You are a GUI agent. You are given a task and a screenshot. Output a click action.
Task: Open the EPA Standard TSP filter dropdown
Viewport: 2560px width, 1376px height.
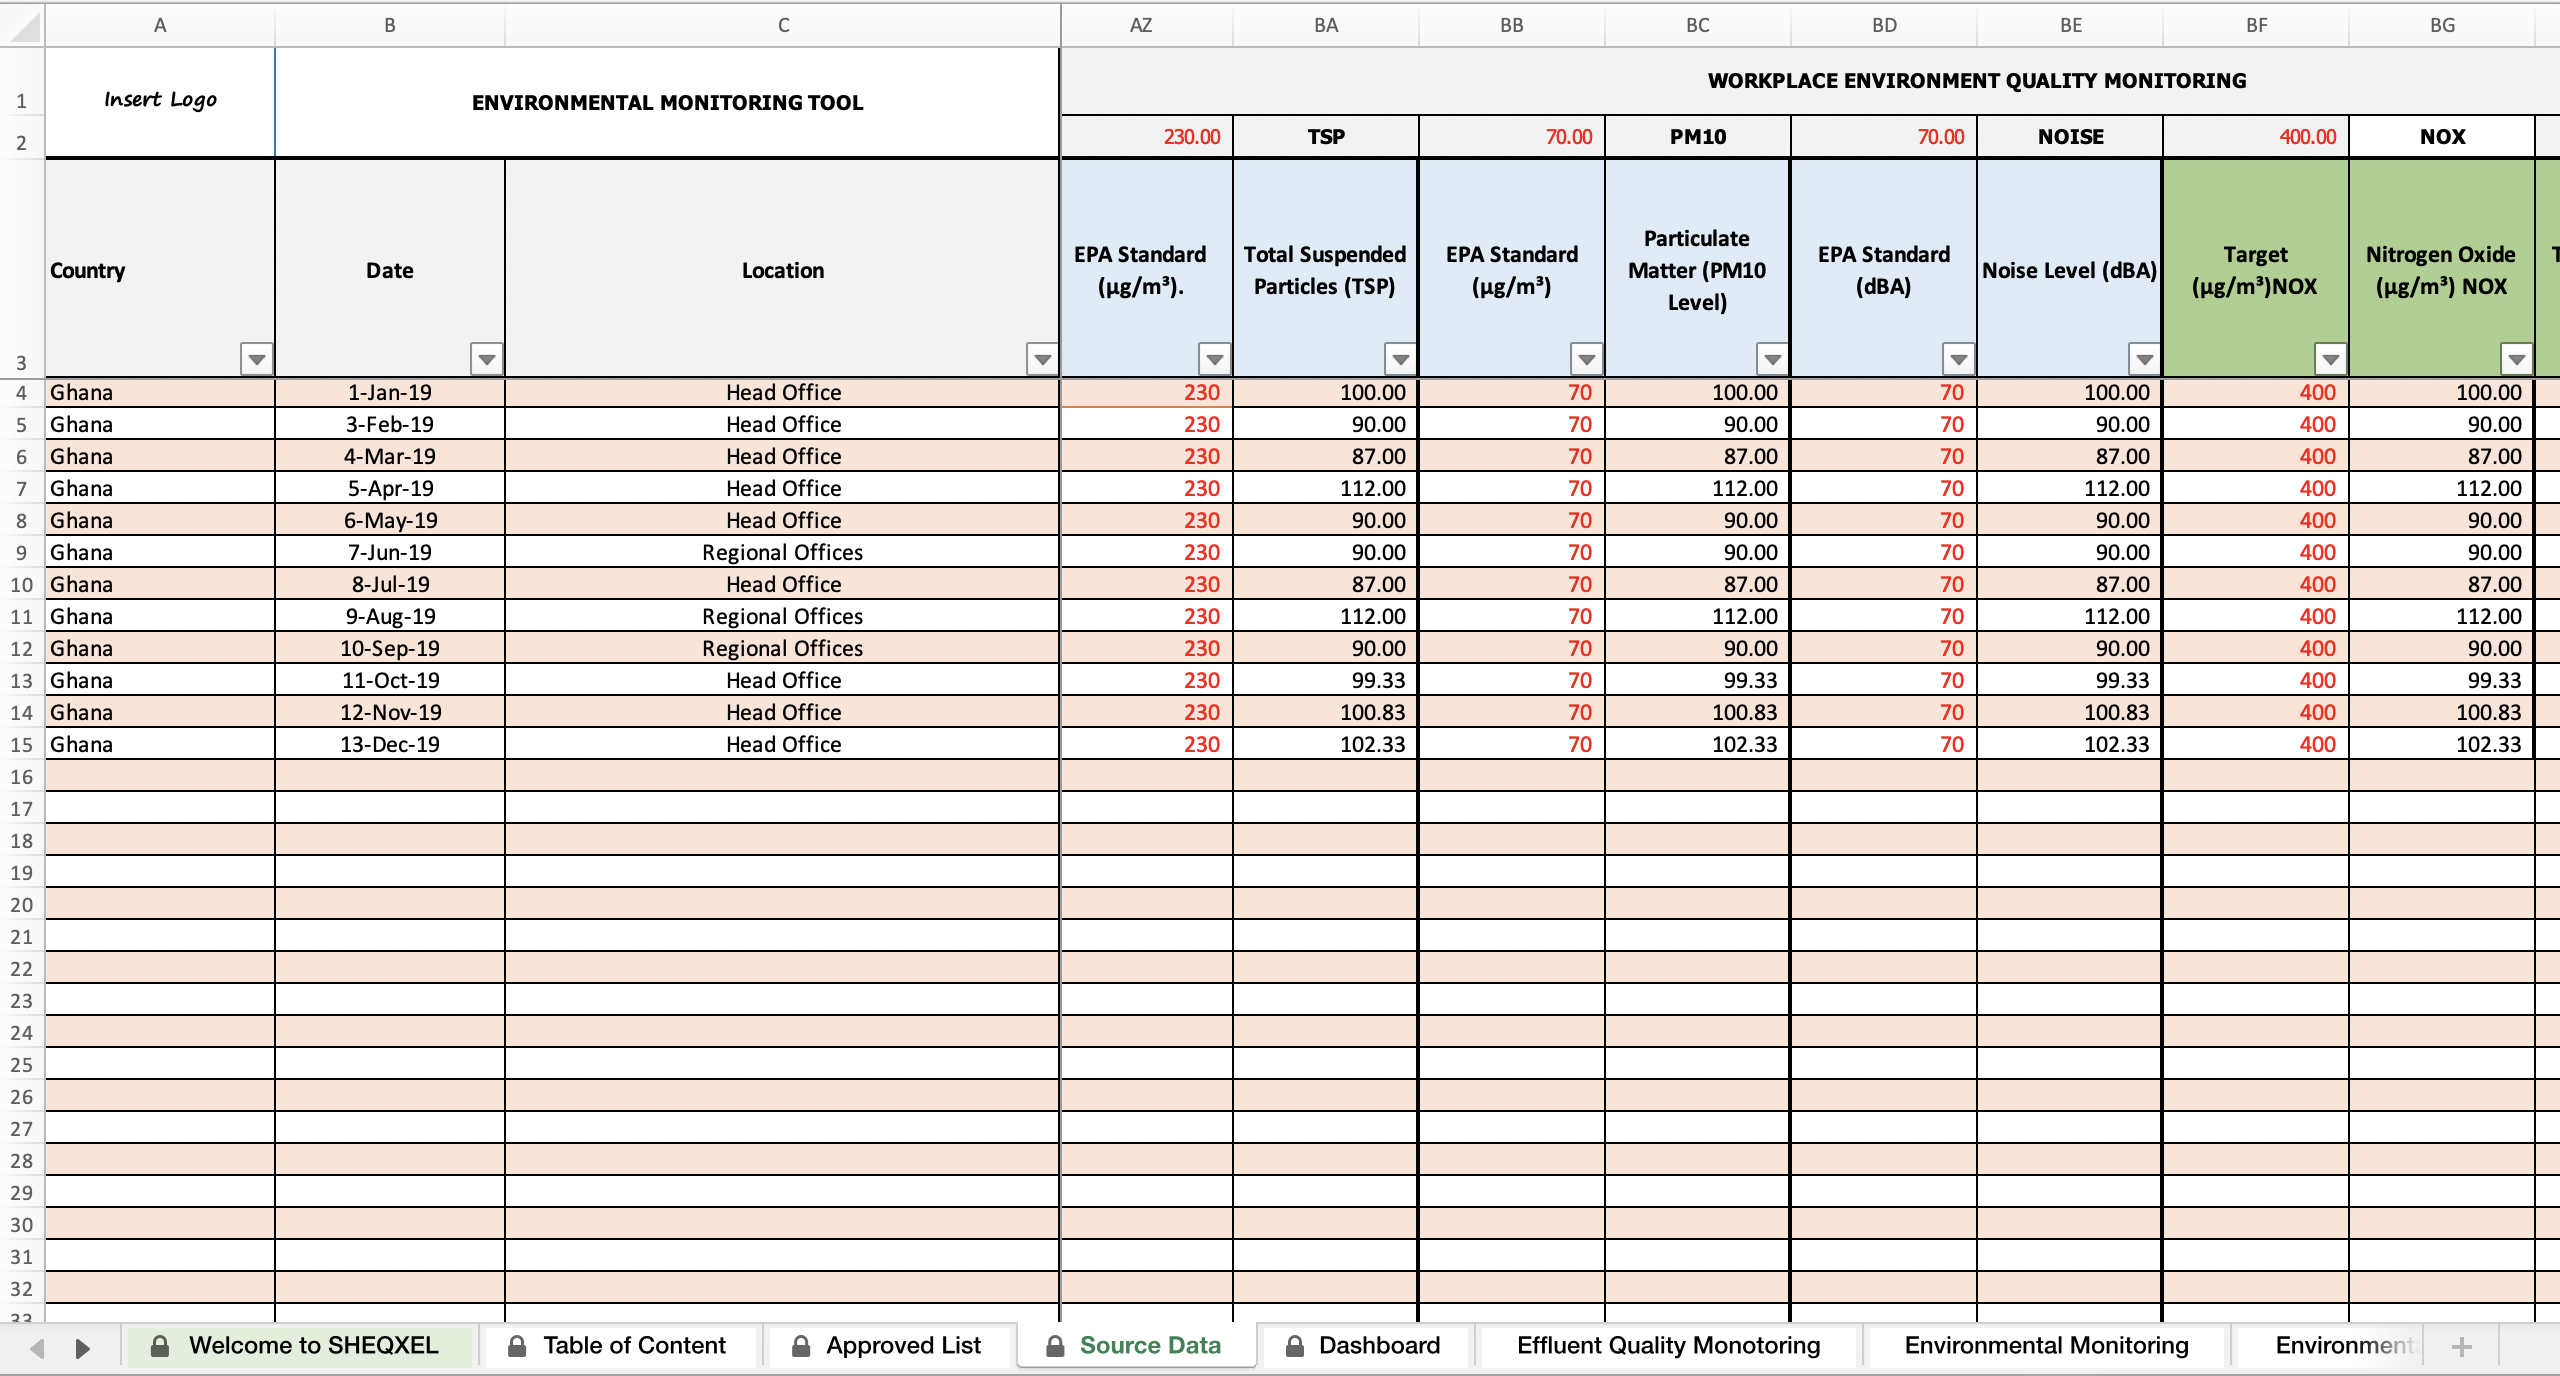pyautogui.click(x=1214, y=359)
